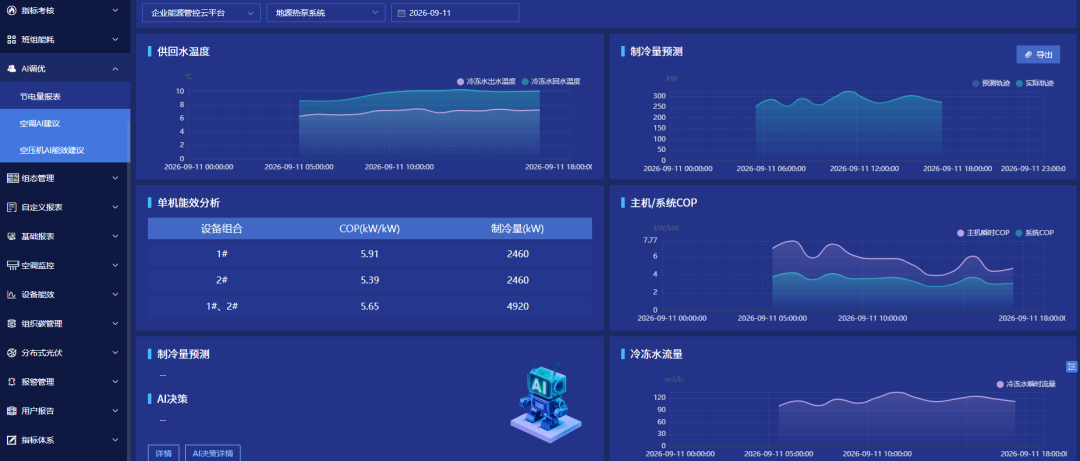Toggle 主机瞬时COP legend series

point(986,233)
